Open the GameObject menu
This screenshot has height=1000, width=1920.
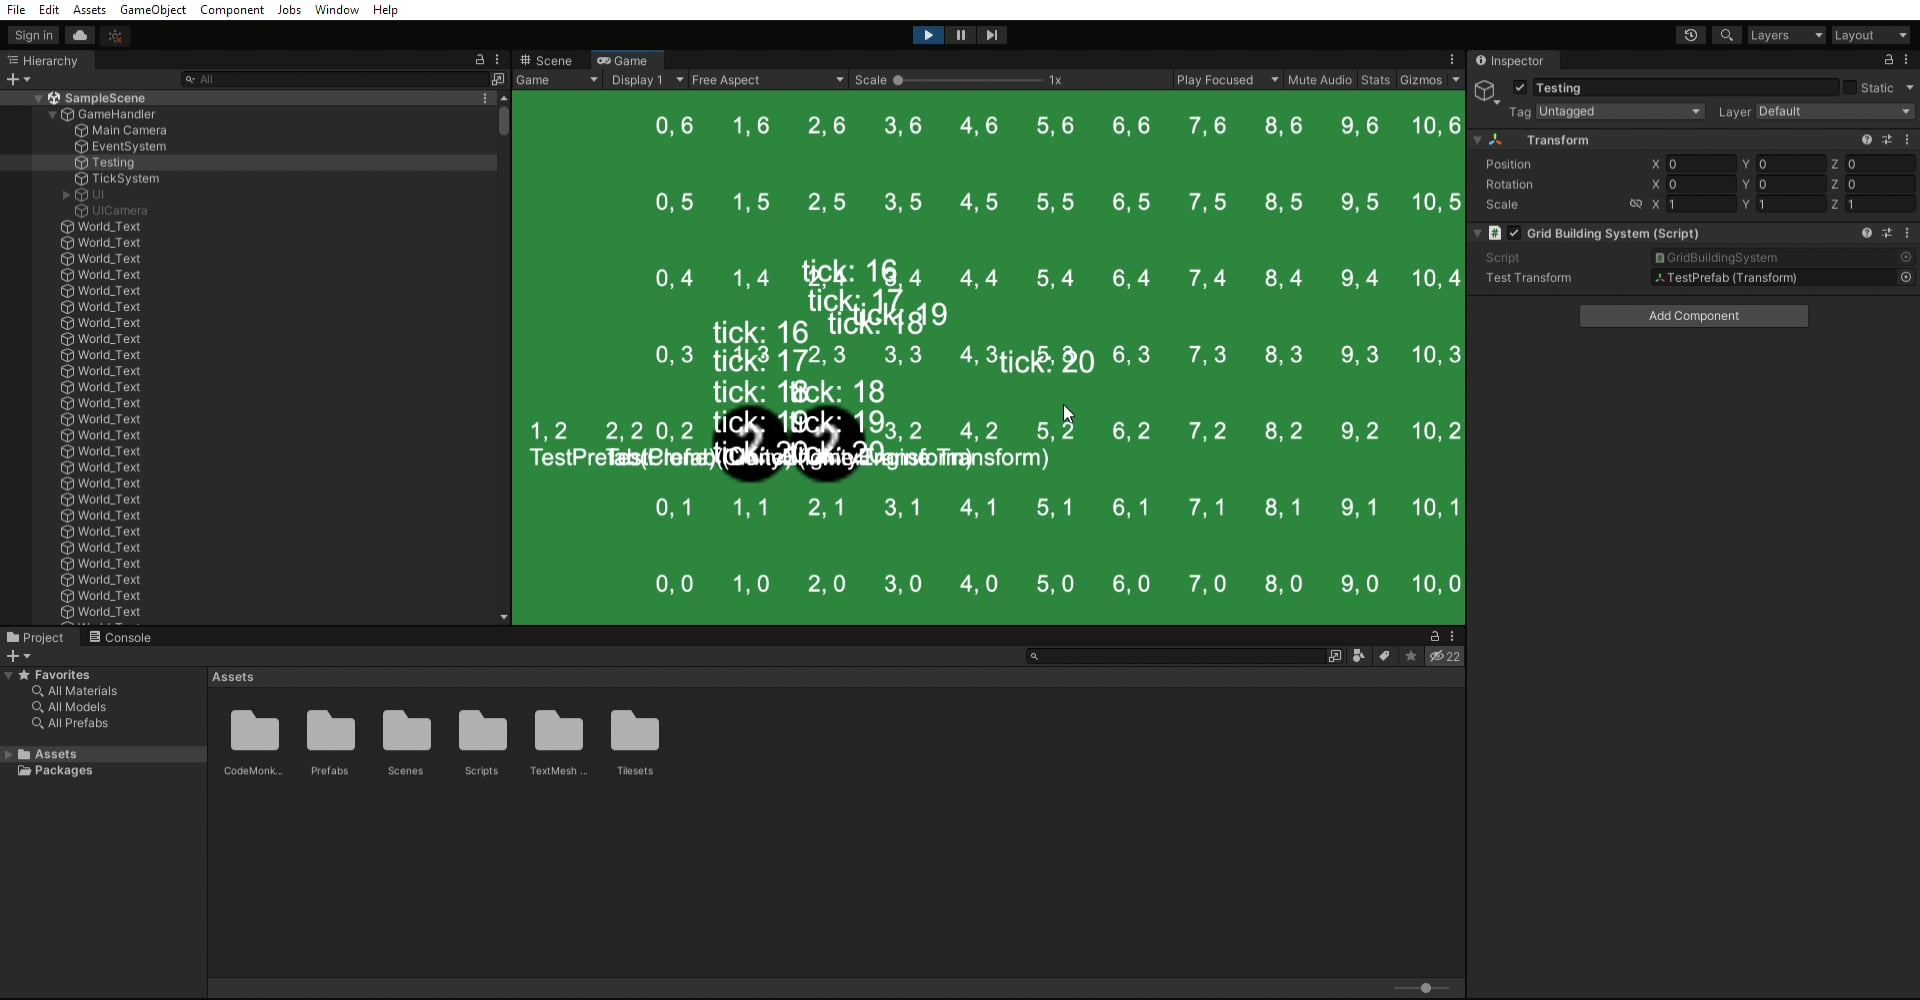click(x=152, y=10)
